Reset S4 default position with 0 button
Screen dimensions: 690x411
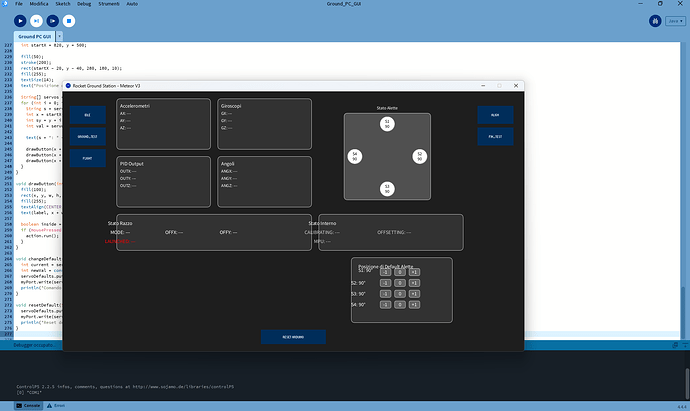point(400,305)
